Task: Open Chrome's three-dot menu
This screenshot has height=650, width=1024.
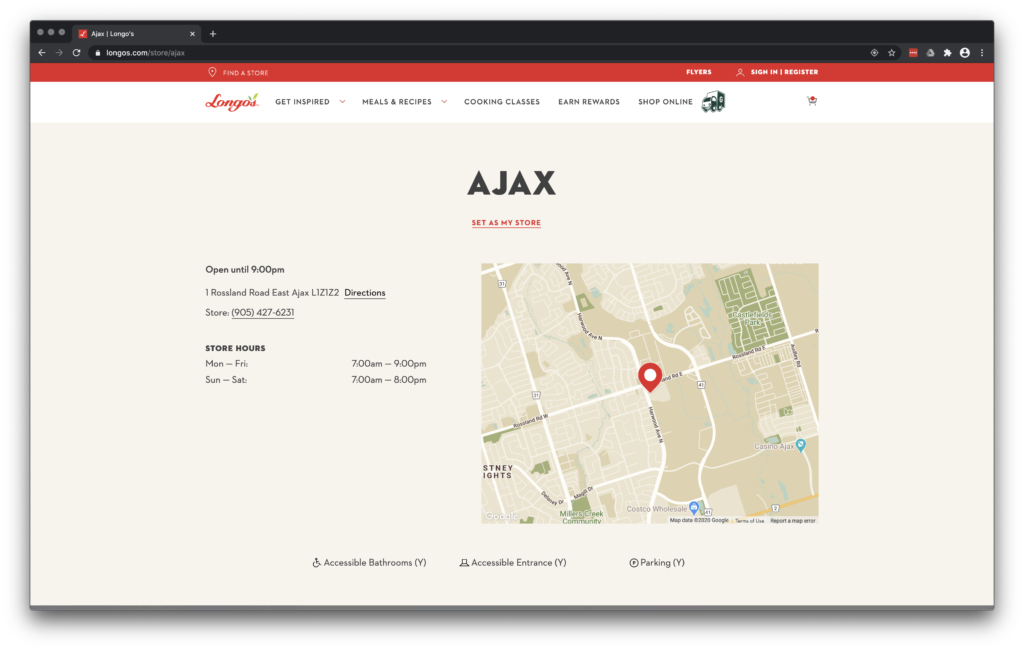Action: coord(982,53)
